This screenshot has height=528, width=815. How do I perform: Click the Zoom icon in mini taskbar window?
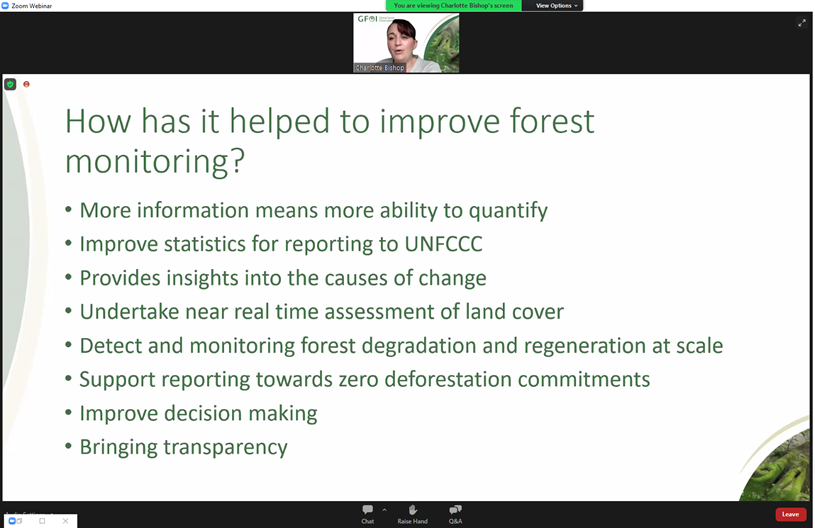point(12,521)
